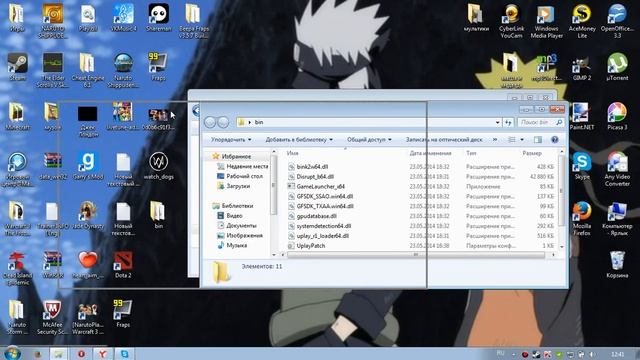The width and height of the screenshot is (640, 360).
Task: Select the watch_dogs desktop icon
Action: [158, 166]
